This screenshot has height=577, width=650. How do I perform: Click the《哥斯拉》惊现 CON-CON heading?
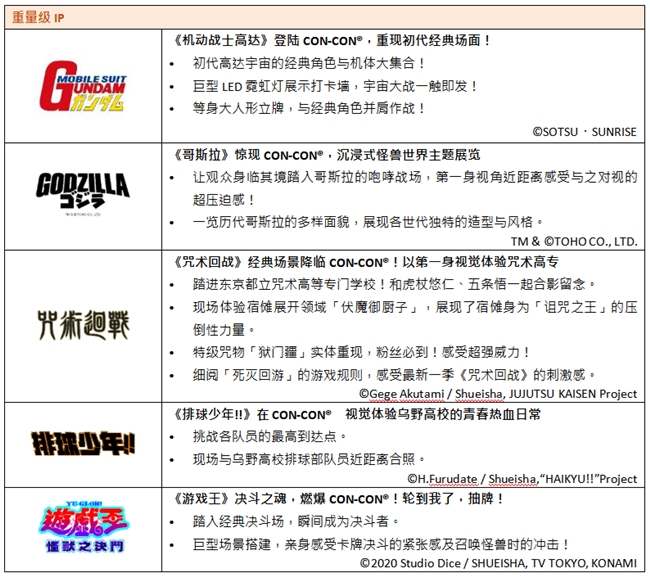(320, 155)
